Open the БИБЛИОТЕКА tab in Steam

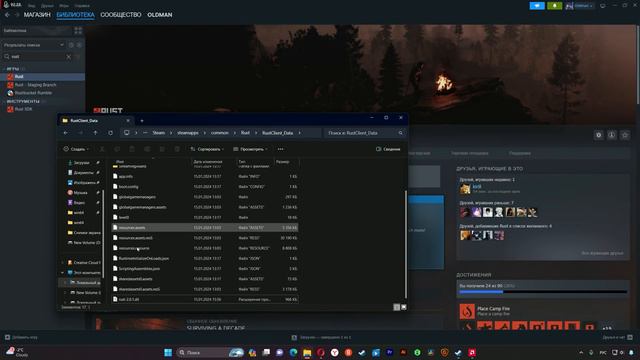click(76, 15)
